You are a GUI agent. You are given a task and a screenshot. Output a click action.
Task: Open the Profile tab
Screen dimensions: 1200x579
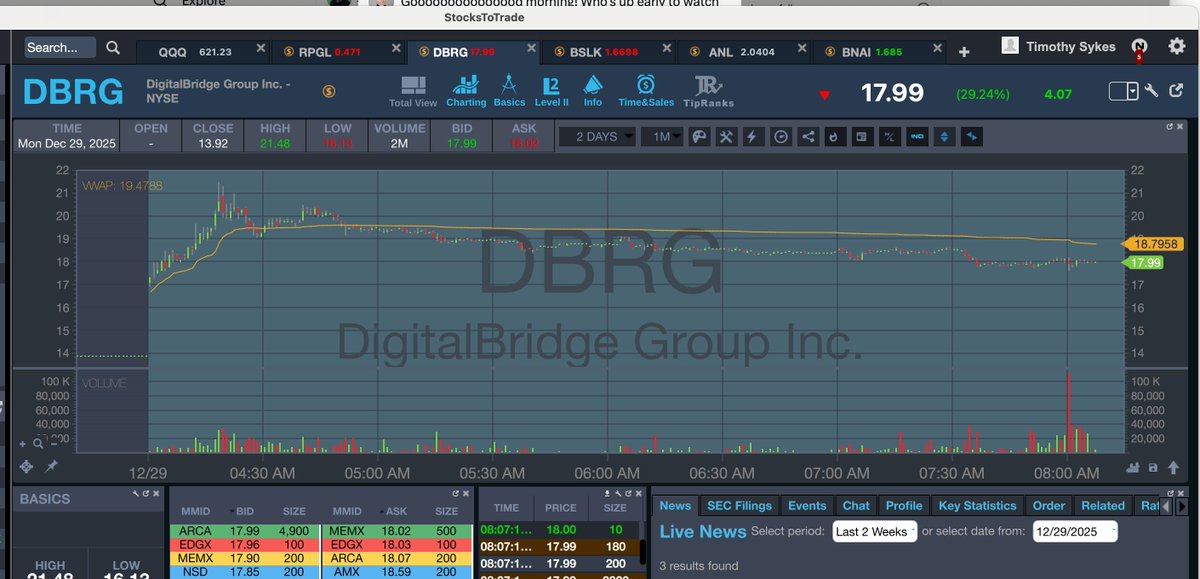(x=904, y=506)
